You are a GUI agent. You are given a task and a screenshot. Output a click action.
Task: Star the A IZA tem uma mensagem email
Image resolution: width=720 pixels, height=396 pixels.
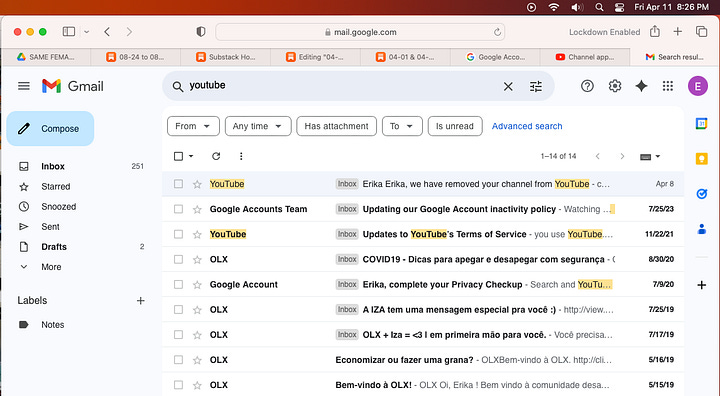point(197,310)
